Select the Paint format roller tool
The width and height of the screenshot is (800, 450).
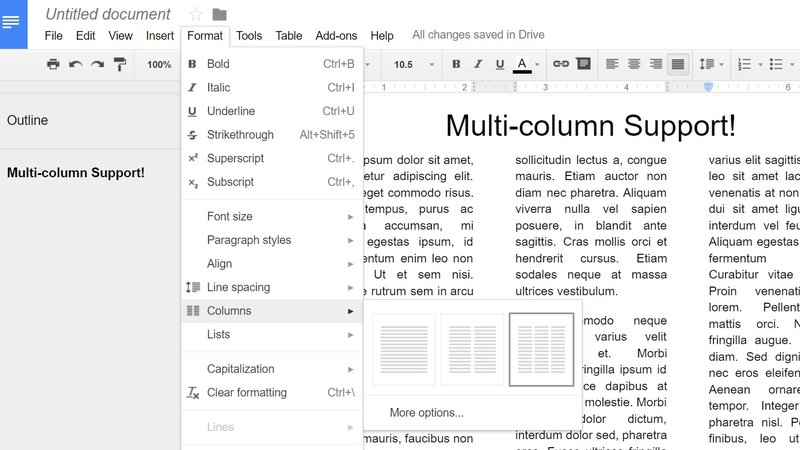click(120, 64)
